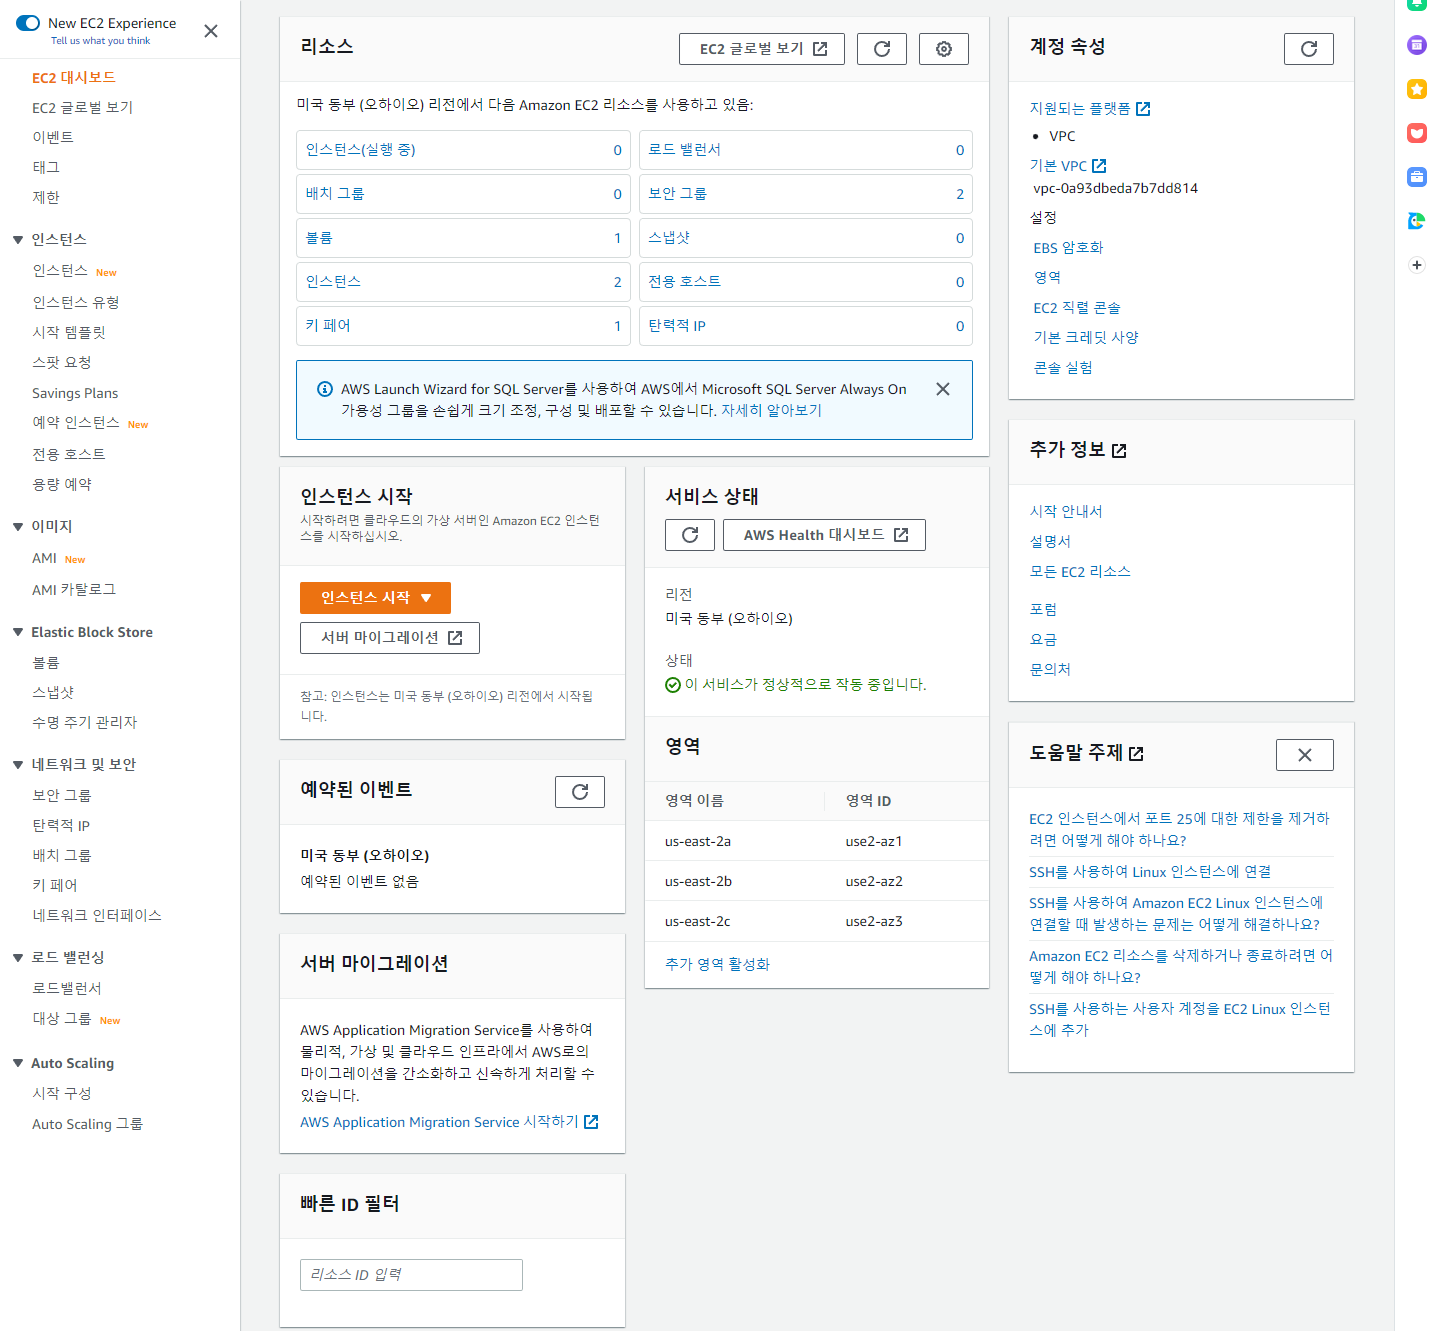
Task: Go to 이벤트 in sidebar
Action: pyautogui.click(x=53, y=138)
